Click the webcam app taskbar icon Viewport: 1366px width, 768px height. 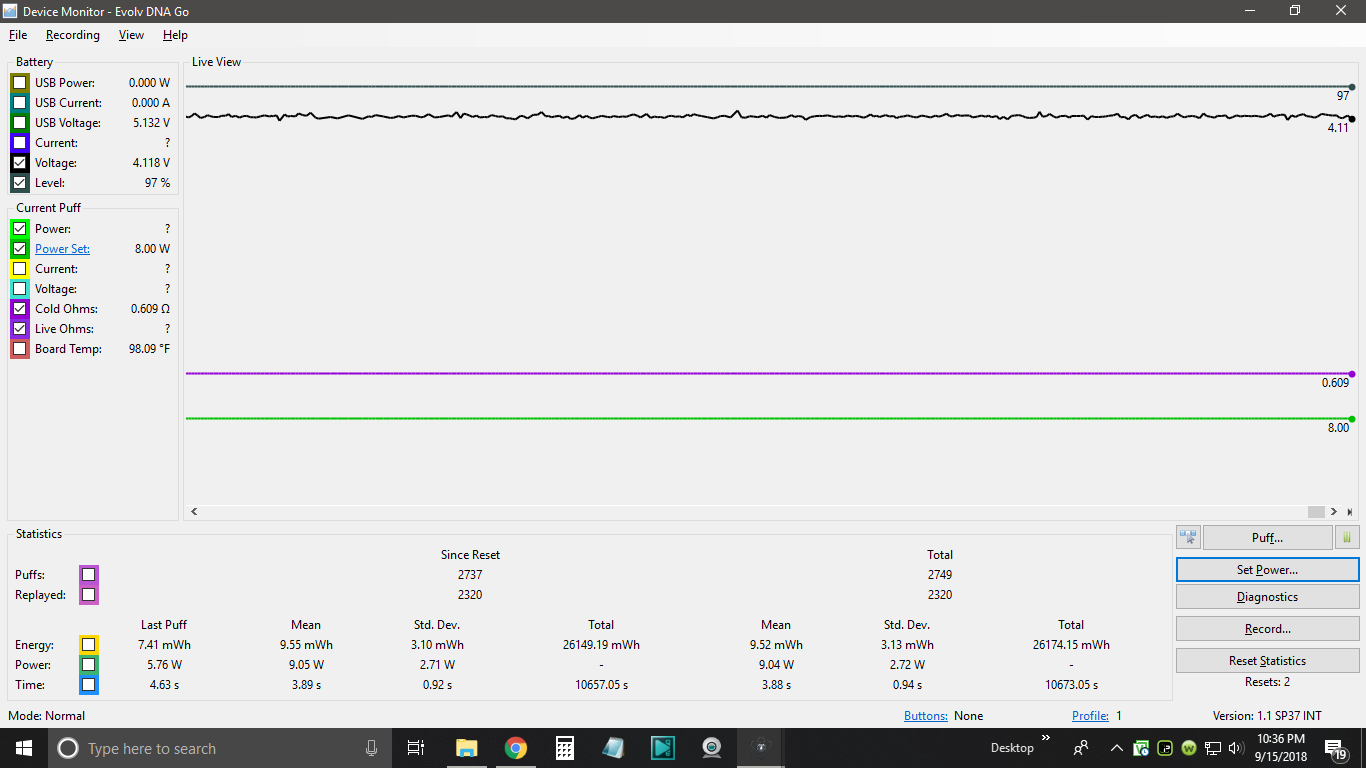click(x=711, y=748)
